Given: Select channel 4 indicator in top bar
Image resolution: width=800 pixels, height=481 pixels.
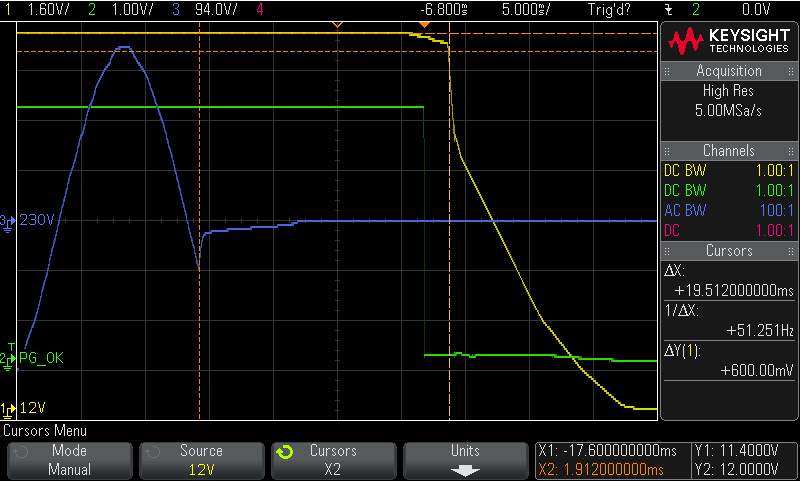Looking at the screenshot, I should pos(260,9).
